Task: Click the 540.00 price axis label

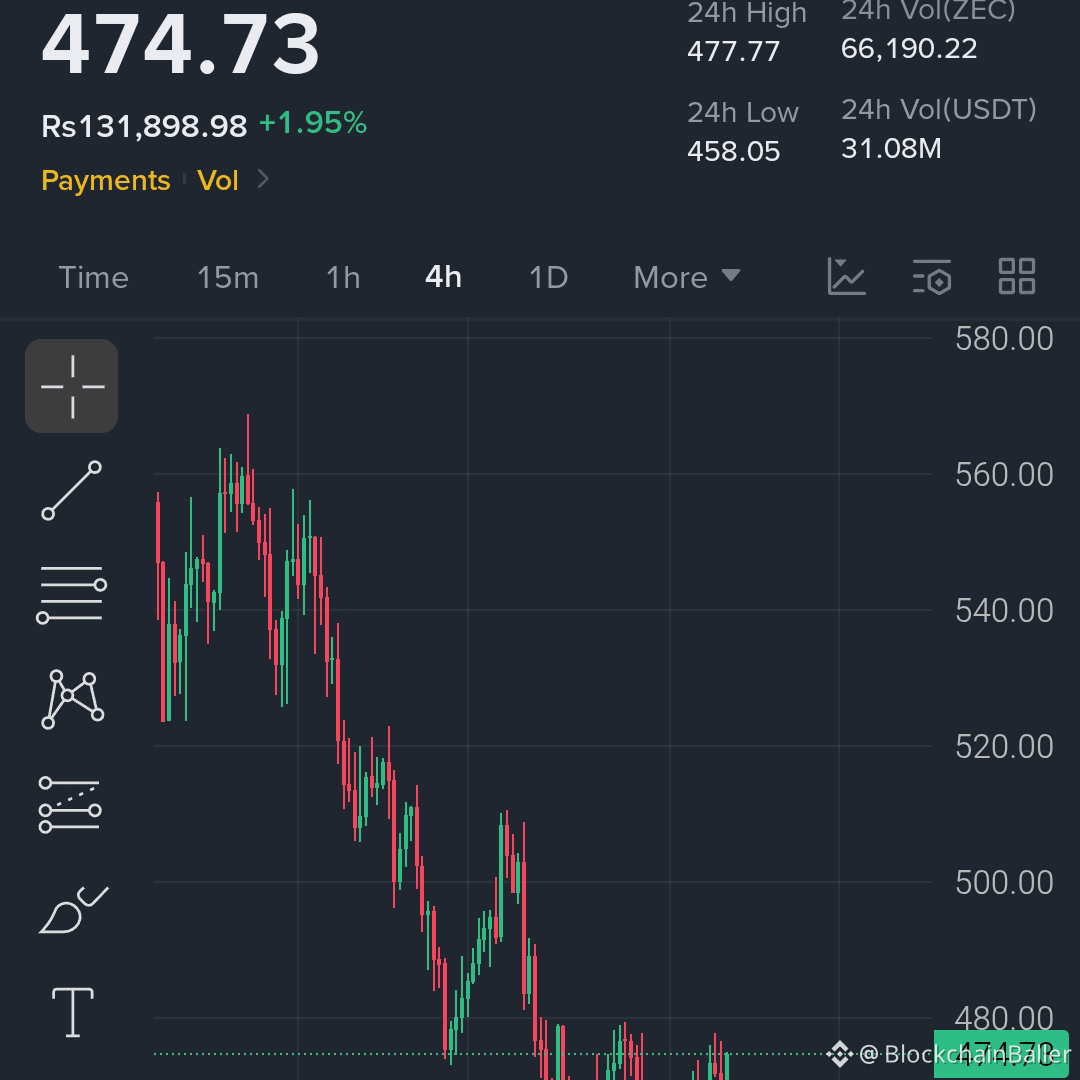Action: tap(1004, 610)
